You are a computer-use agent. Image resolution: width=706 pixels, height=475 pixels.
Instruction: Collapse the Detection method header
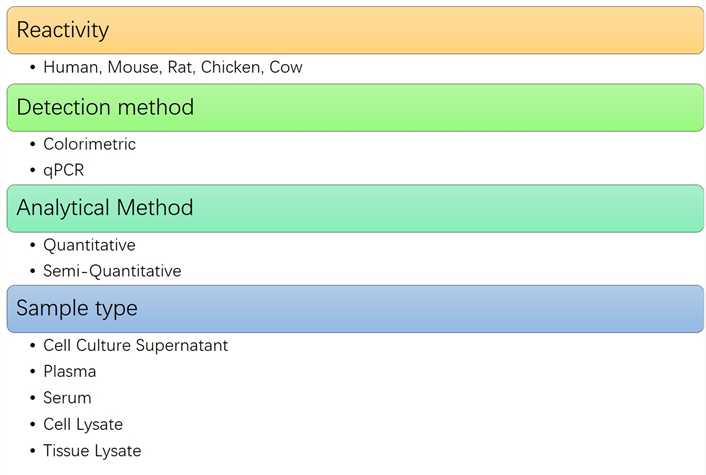click(x=353, y=107)
